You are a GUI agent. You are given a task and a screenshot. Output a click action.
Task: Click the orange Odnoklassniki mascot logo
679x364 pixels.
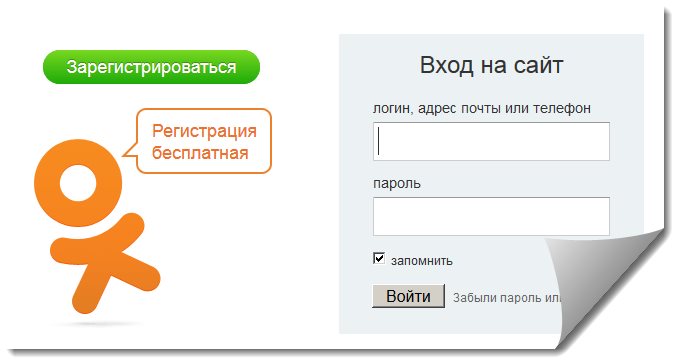pyautogui.click(x=97, y=226)
